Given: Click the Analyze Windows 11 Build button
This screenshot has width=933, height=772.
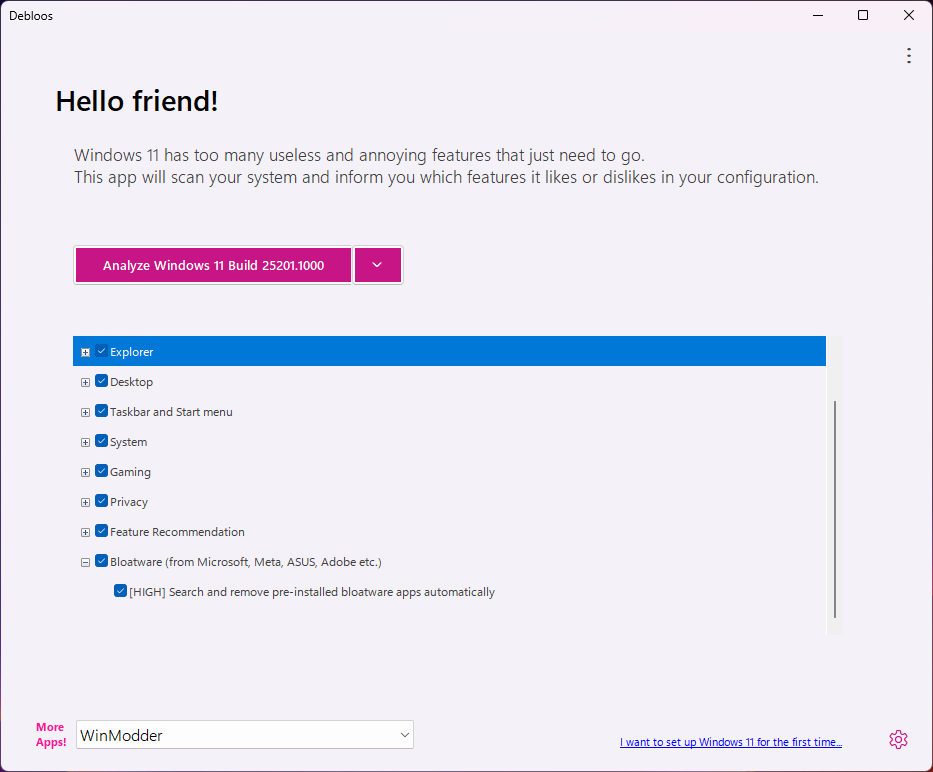Looking at the screenshot, I should coord(213,266).
